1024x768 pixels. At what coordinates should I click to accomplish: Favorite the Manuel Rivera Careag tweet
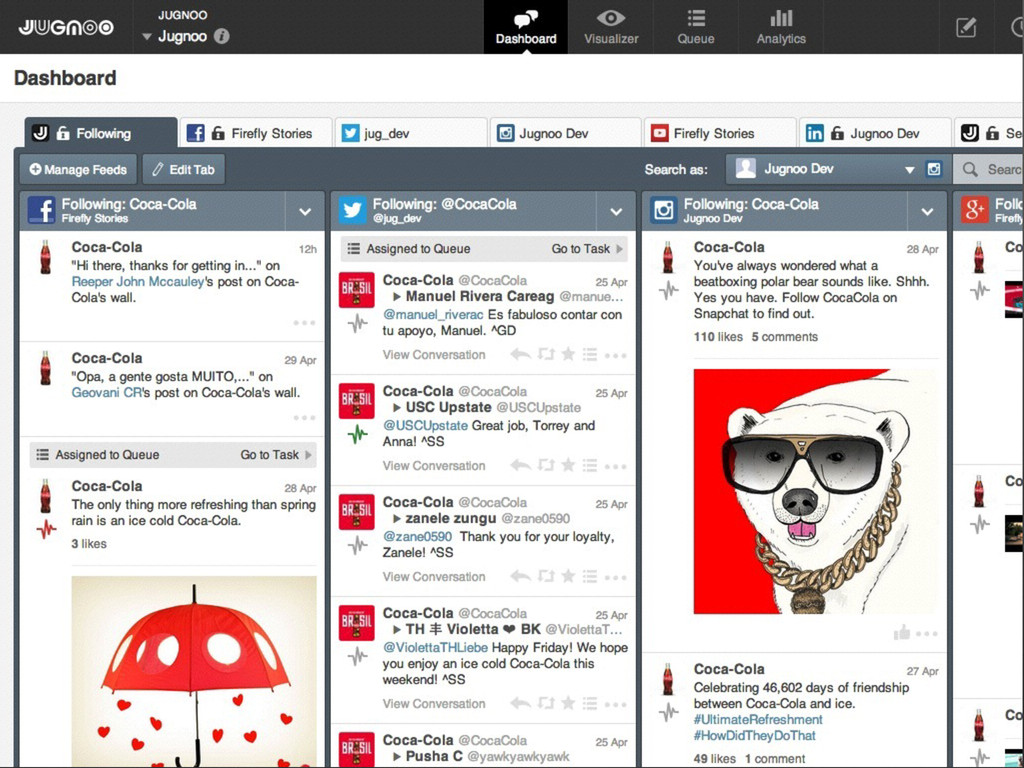click(x=568, y=354)
